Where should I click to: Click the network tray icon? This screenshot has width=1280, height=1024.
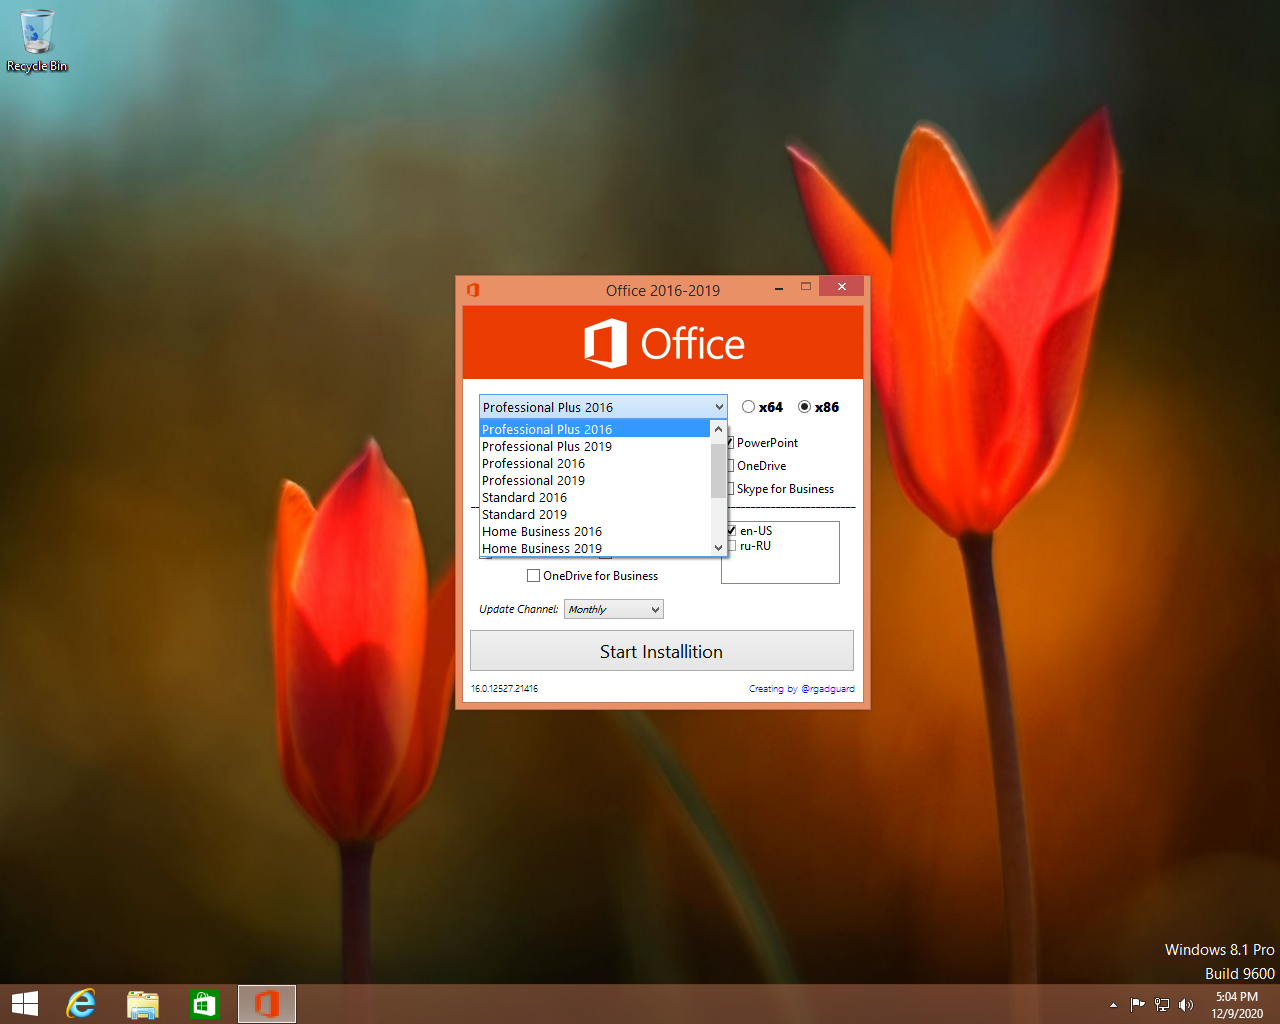coord(1162,1005)
